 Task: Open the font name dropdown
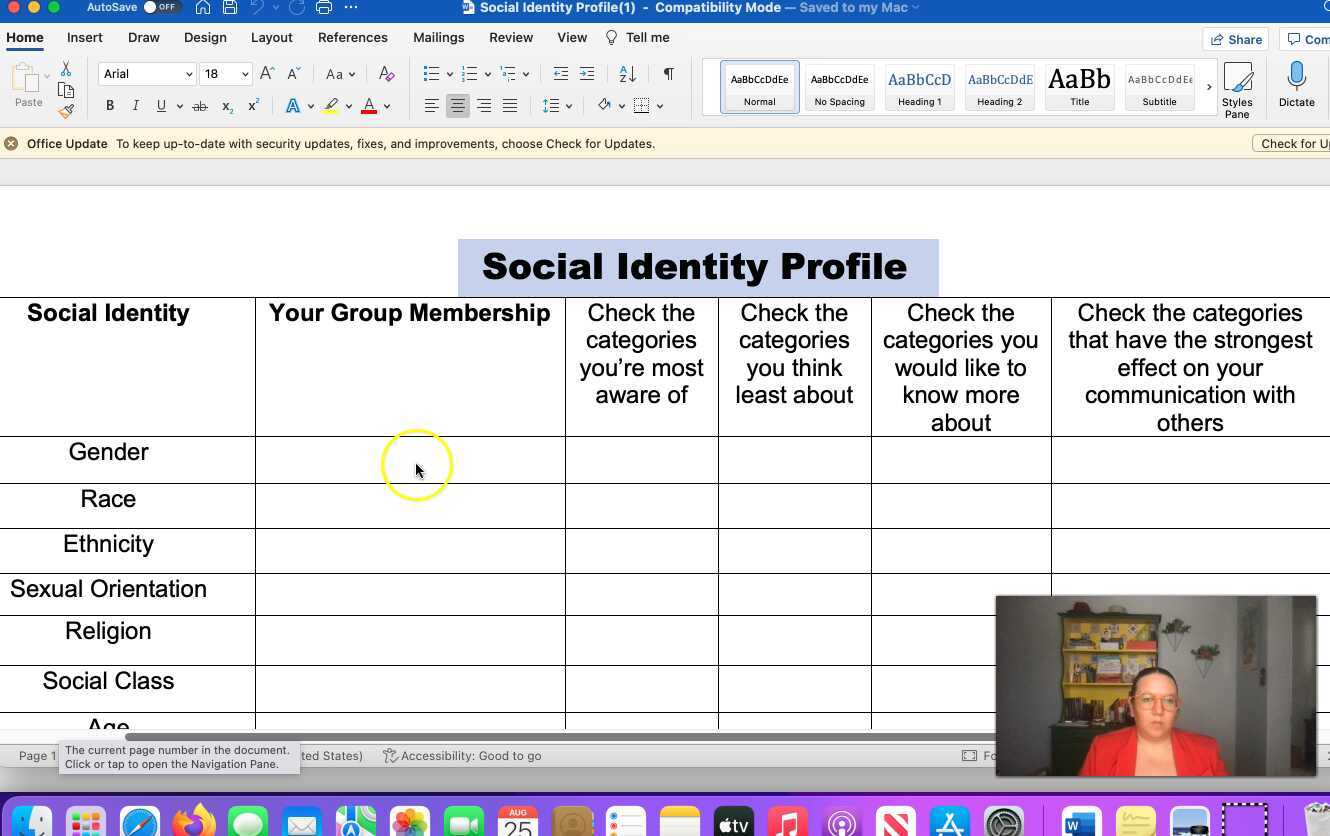coord(189,73)
